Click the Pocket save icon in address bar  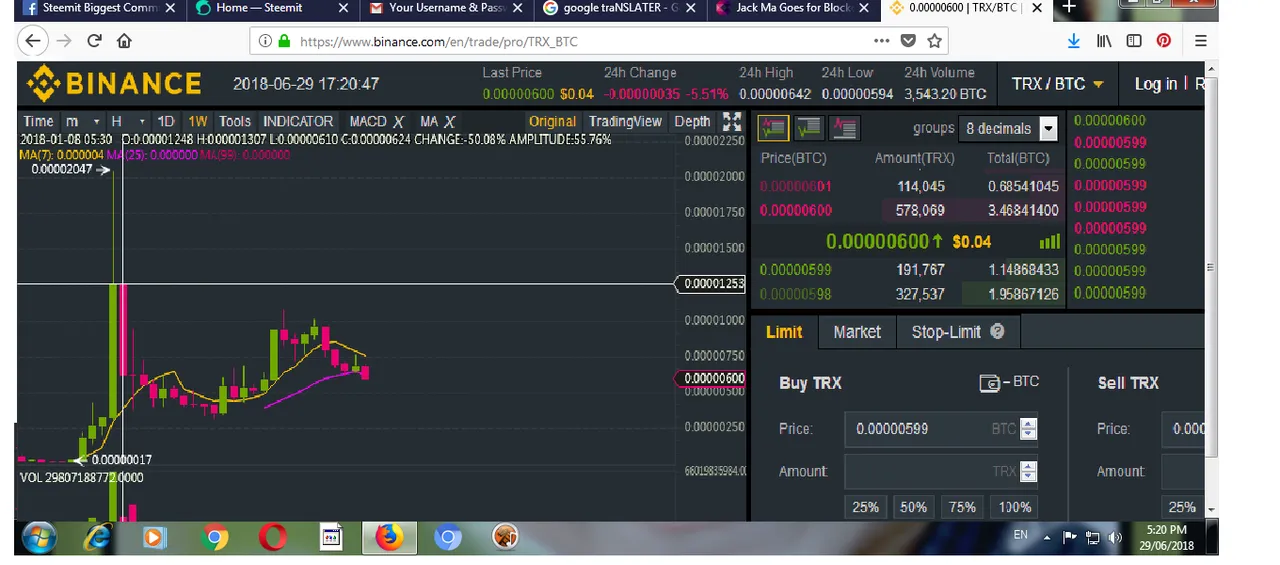point(908,41)
